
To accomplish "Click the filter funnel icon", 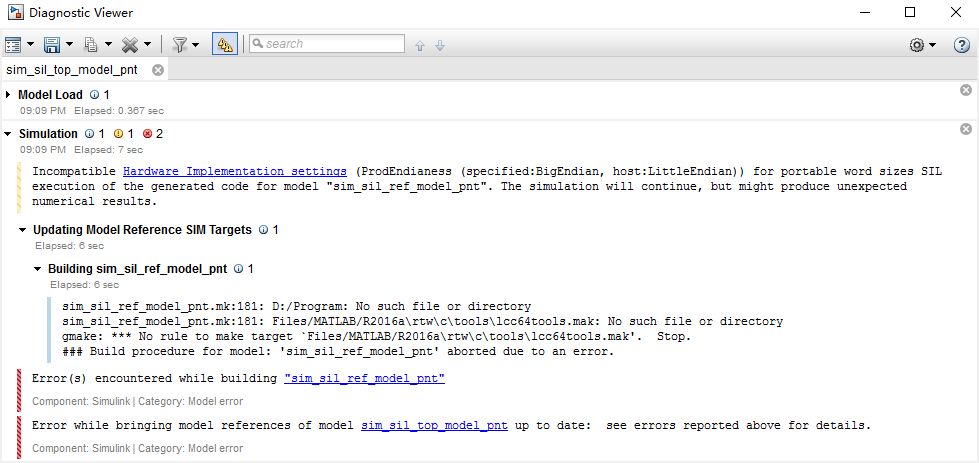I will click(180, 44).
